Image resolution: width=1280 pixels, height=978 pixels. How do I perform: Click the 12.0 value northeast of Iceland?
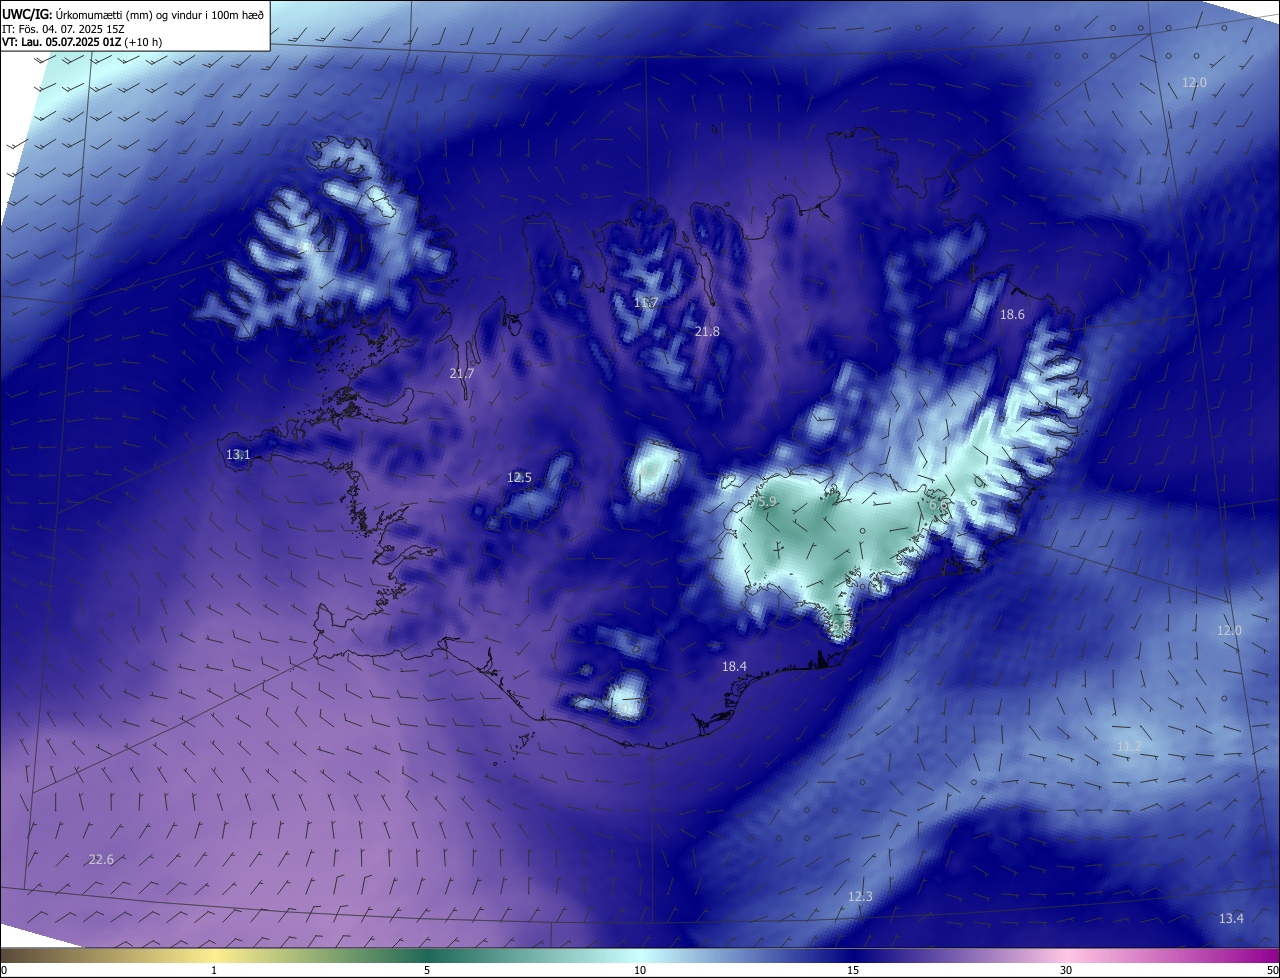[1194, 82]
